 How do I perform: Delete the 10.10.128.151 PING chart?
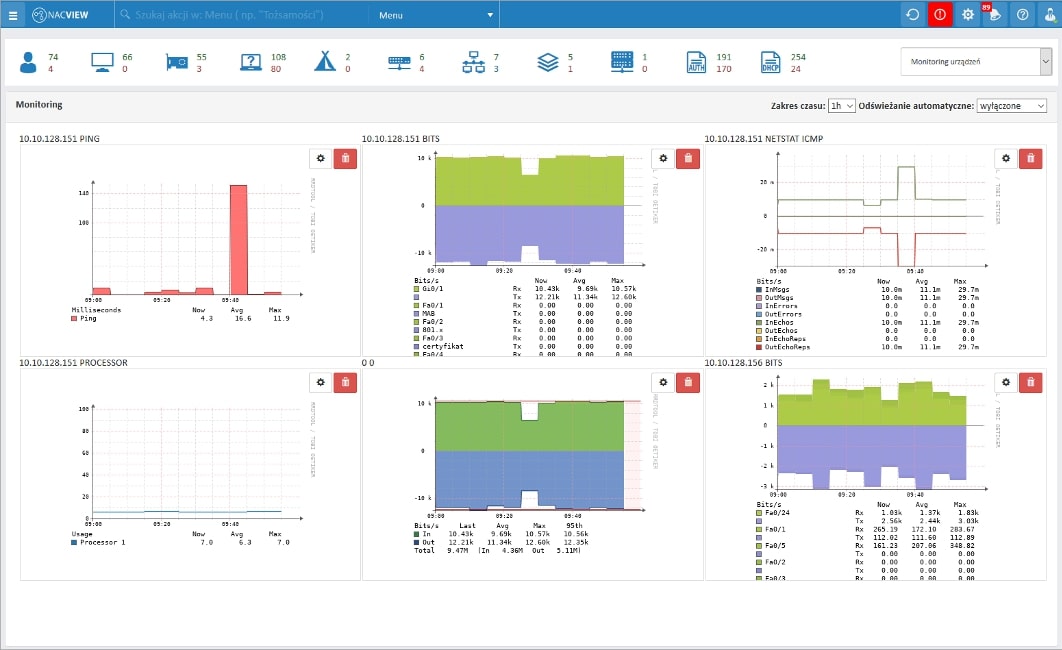344,158
